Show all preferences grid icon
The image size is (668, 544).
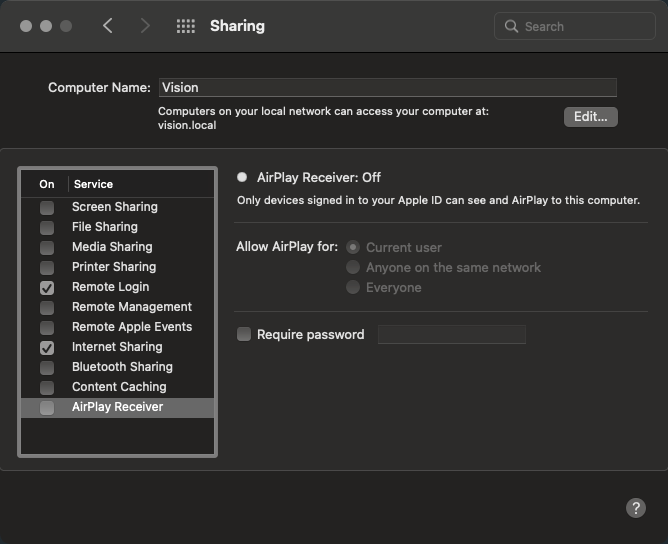point(185,26)
